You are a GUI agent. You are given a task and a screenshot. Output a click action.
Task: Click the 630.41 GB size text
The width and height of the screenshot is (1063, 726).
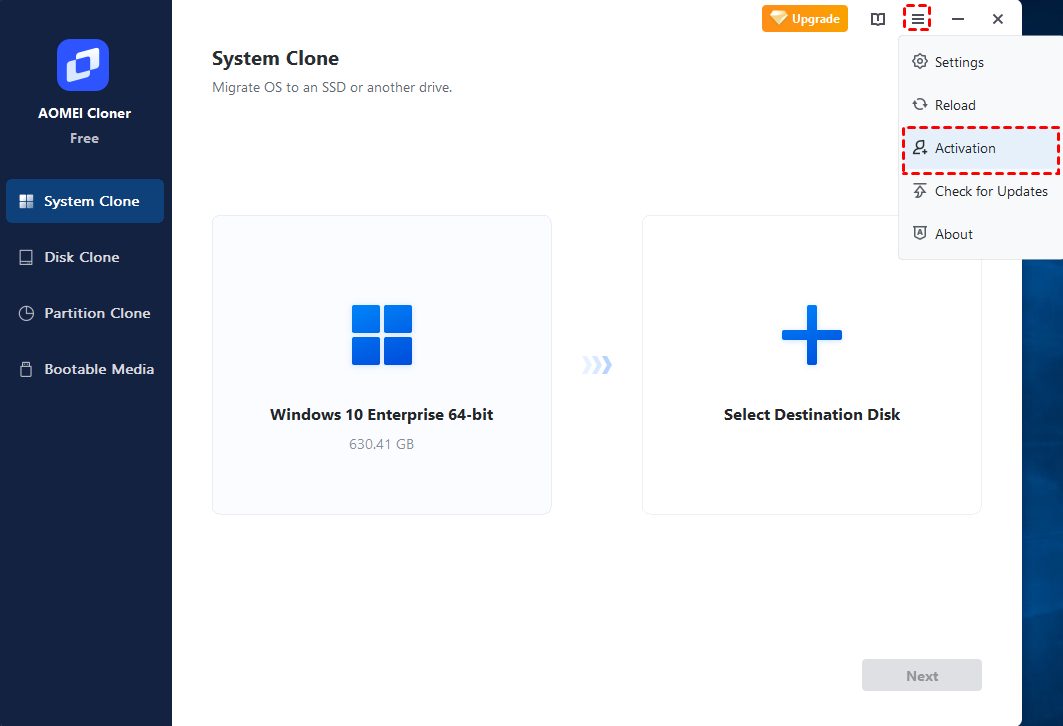[382, 444]
